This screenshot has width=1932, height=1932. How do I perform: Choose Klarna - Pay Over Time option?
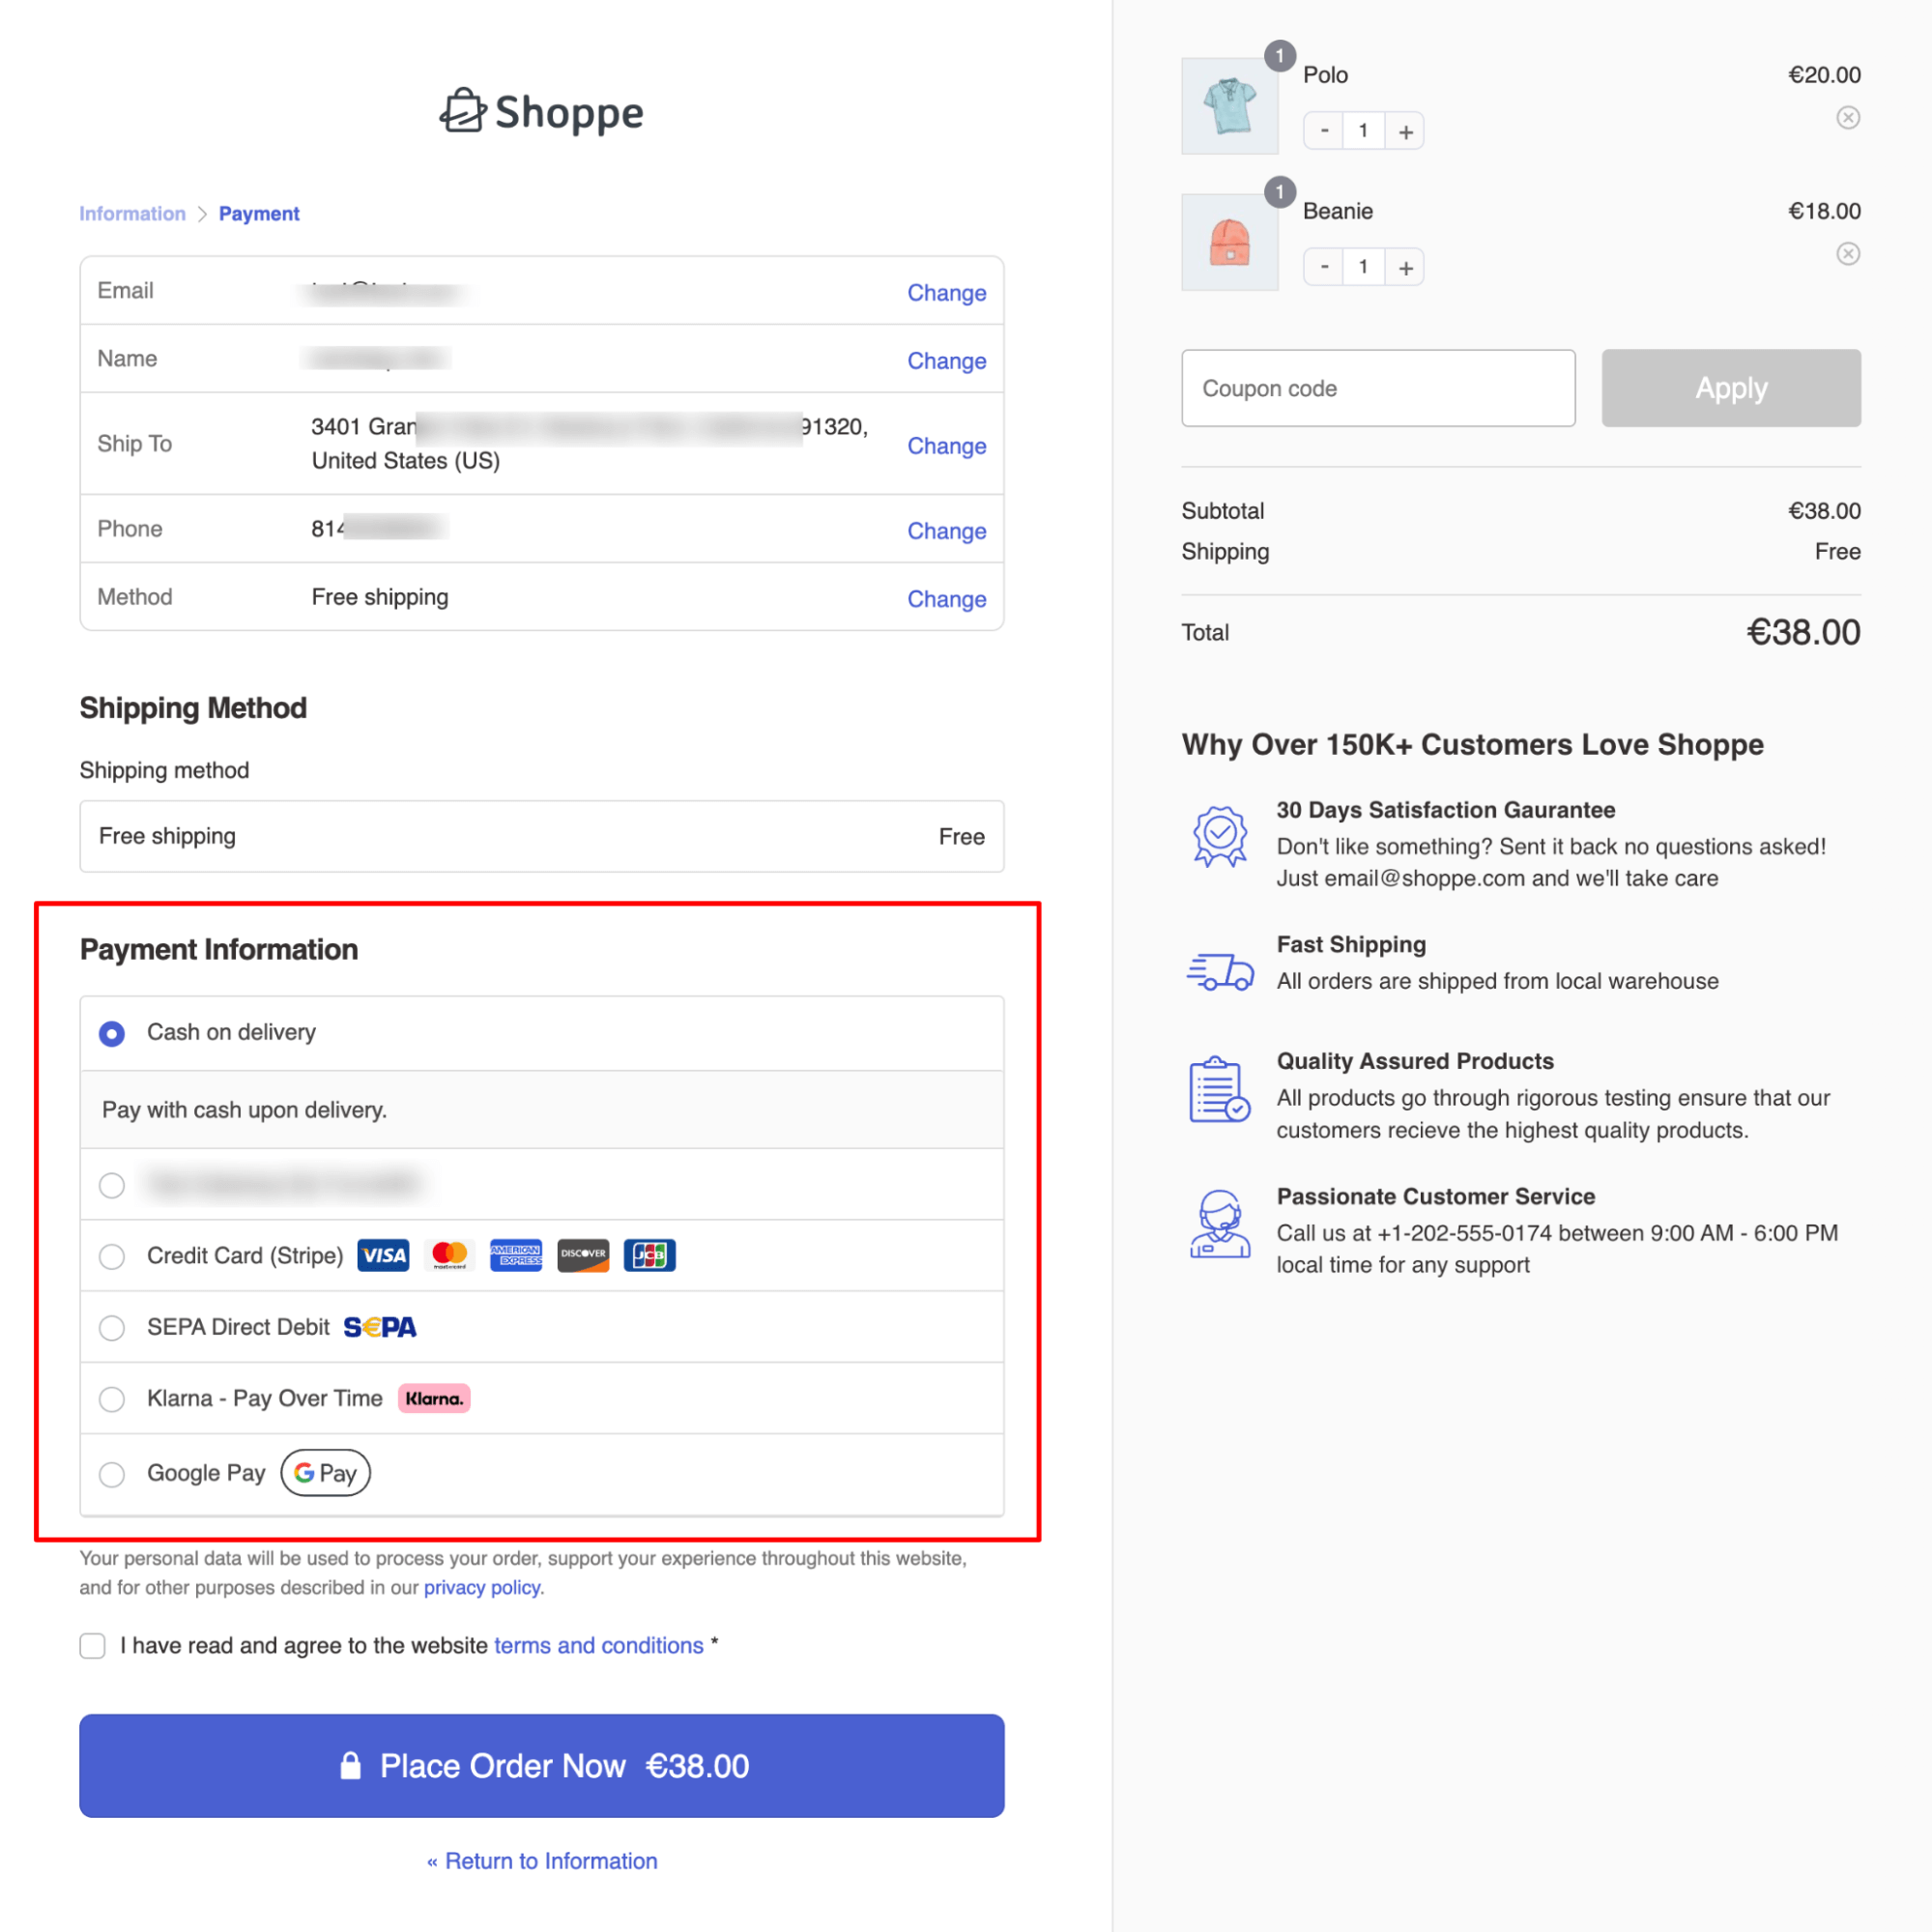(112, 1398)
